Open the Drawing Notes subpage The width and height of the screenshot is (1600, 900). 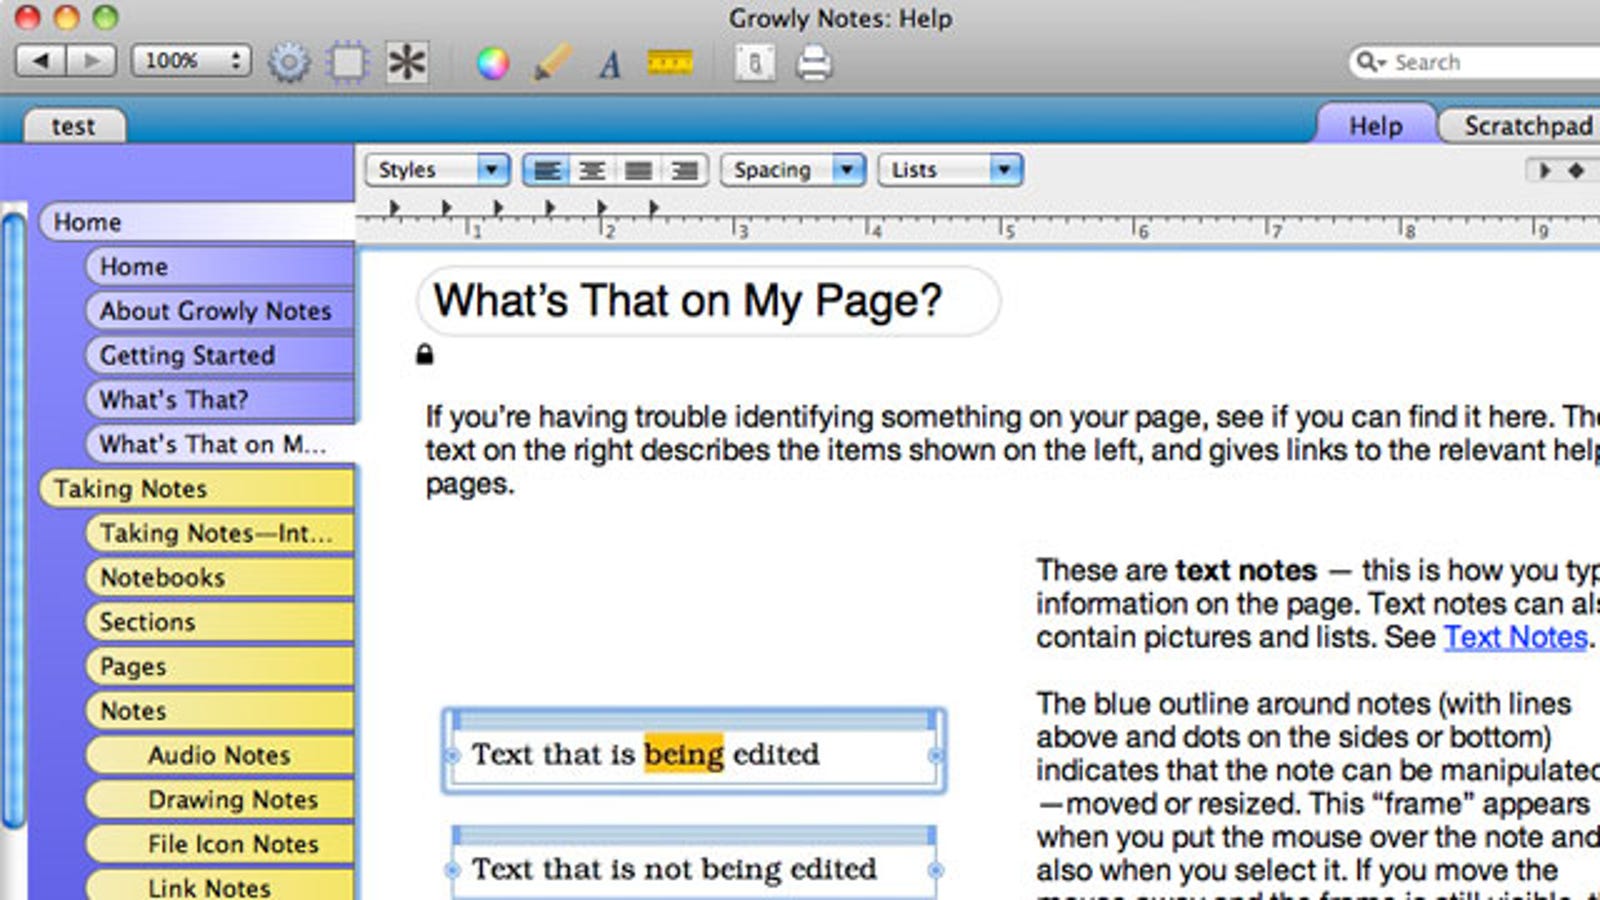(220, 800)
